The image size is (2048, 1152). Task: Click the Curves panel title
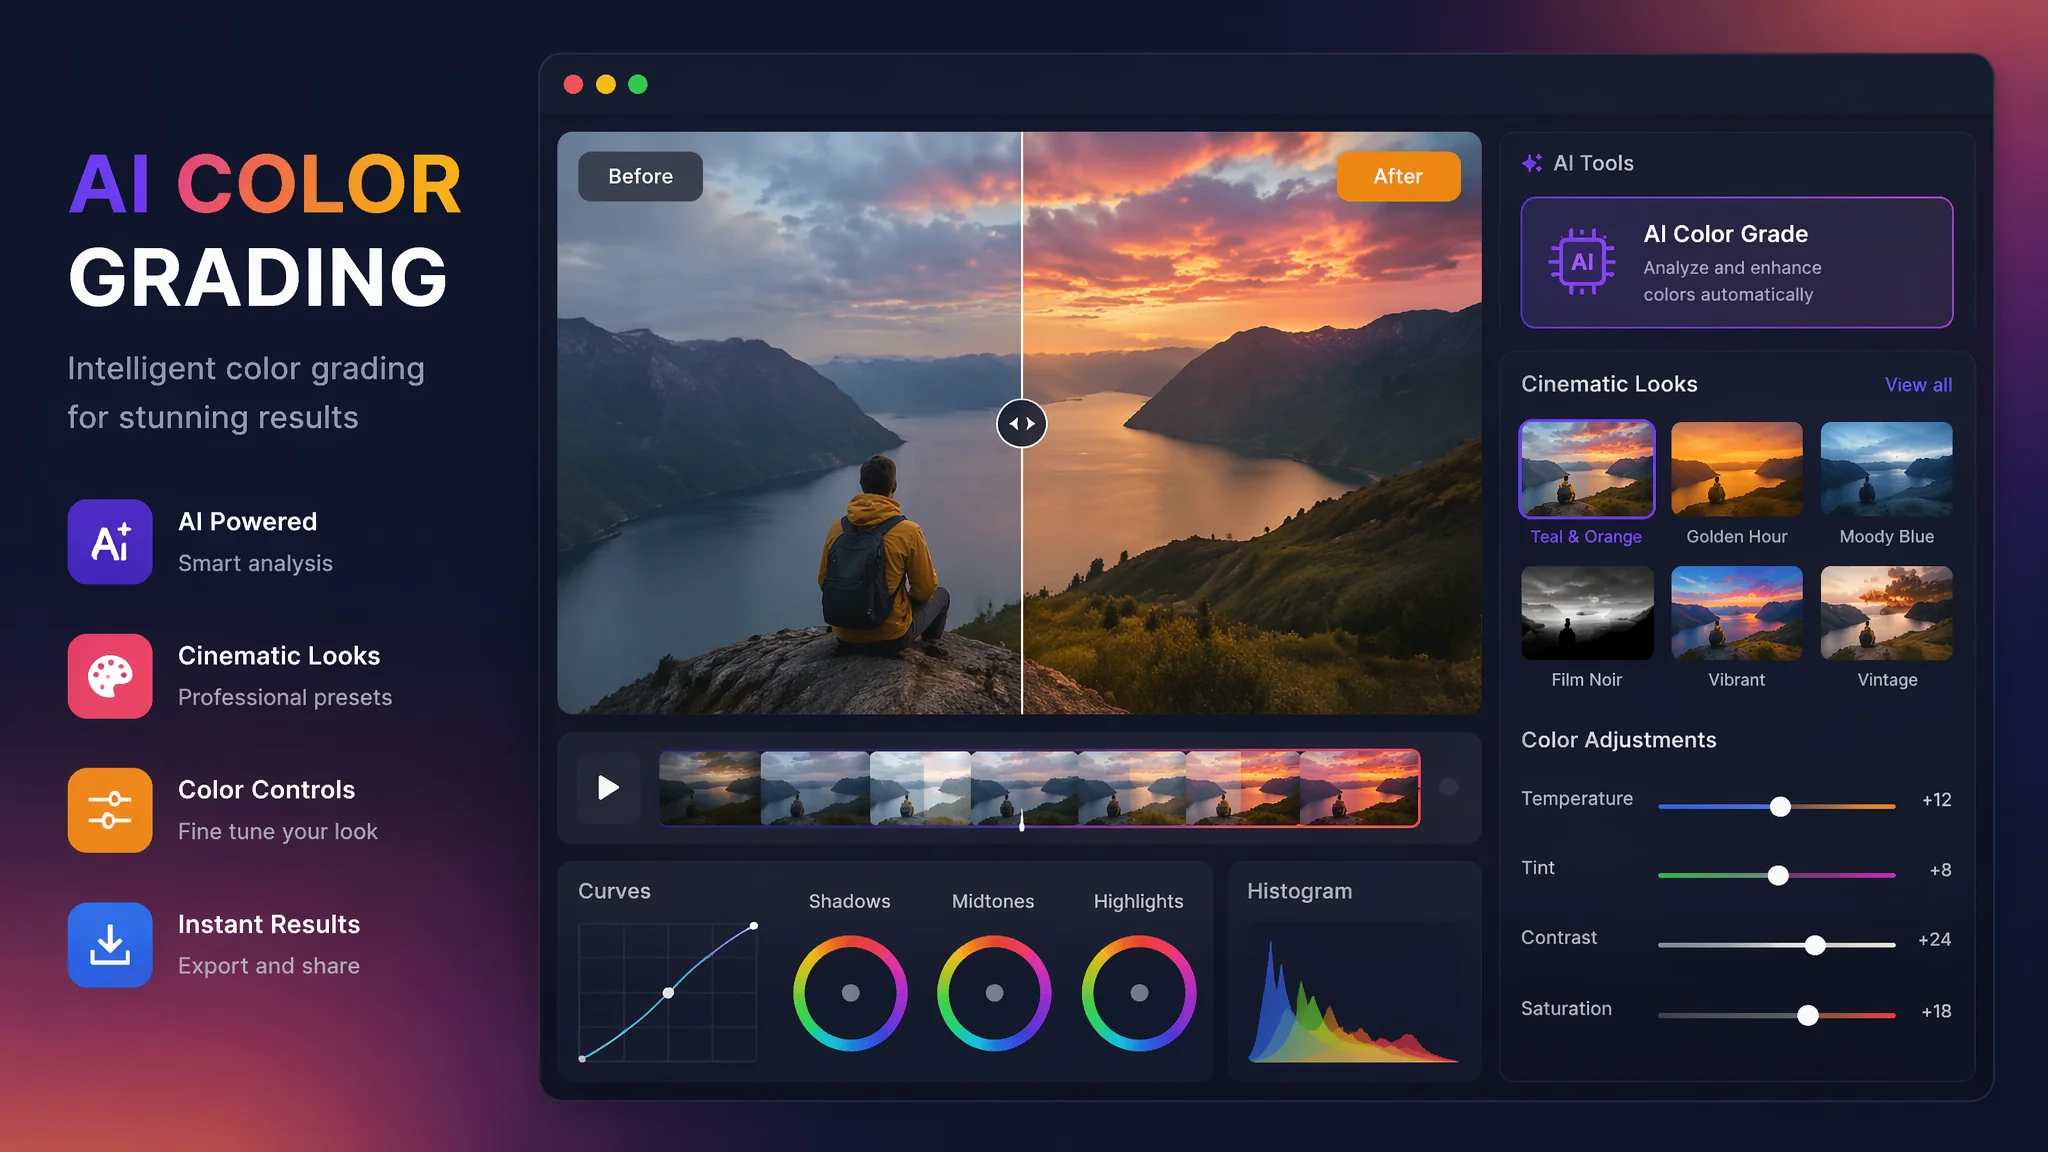pos(614,891)
